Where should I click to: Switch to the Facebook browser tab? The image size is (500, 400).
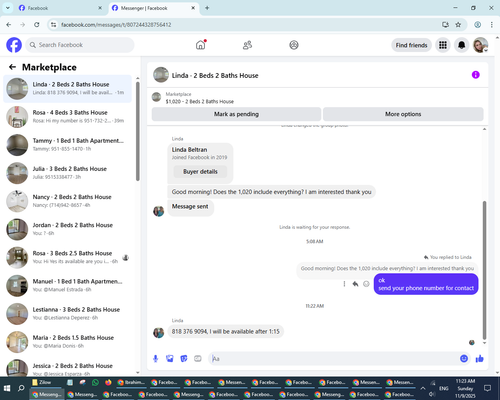pyautogui.click(x=60, y=8)
